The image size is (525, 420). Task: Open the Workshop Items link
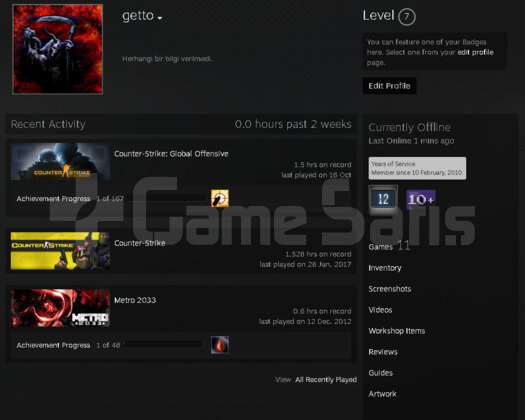397,331
